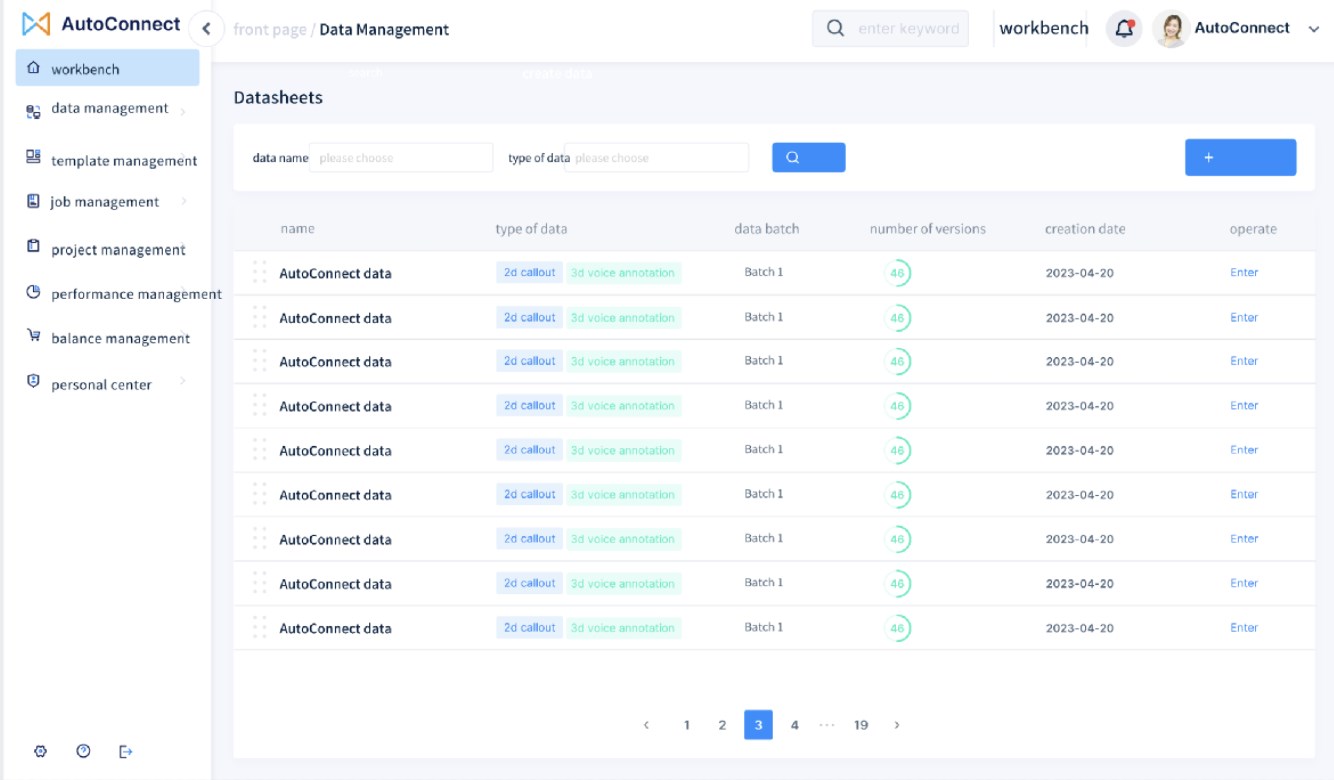The width and height of the screenshot is (1334, 780).
Task: Click the user avatar picture
Action: (x=1170, y=29)
